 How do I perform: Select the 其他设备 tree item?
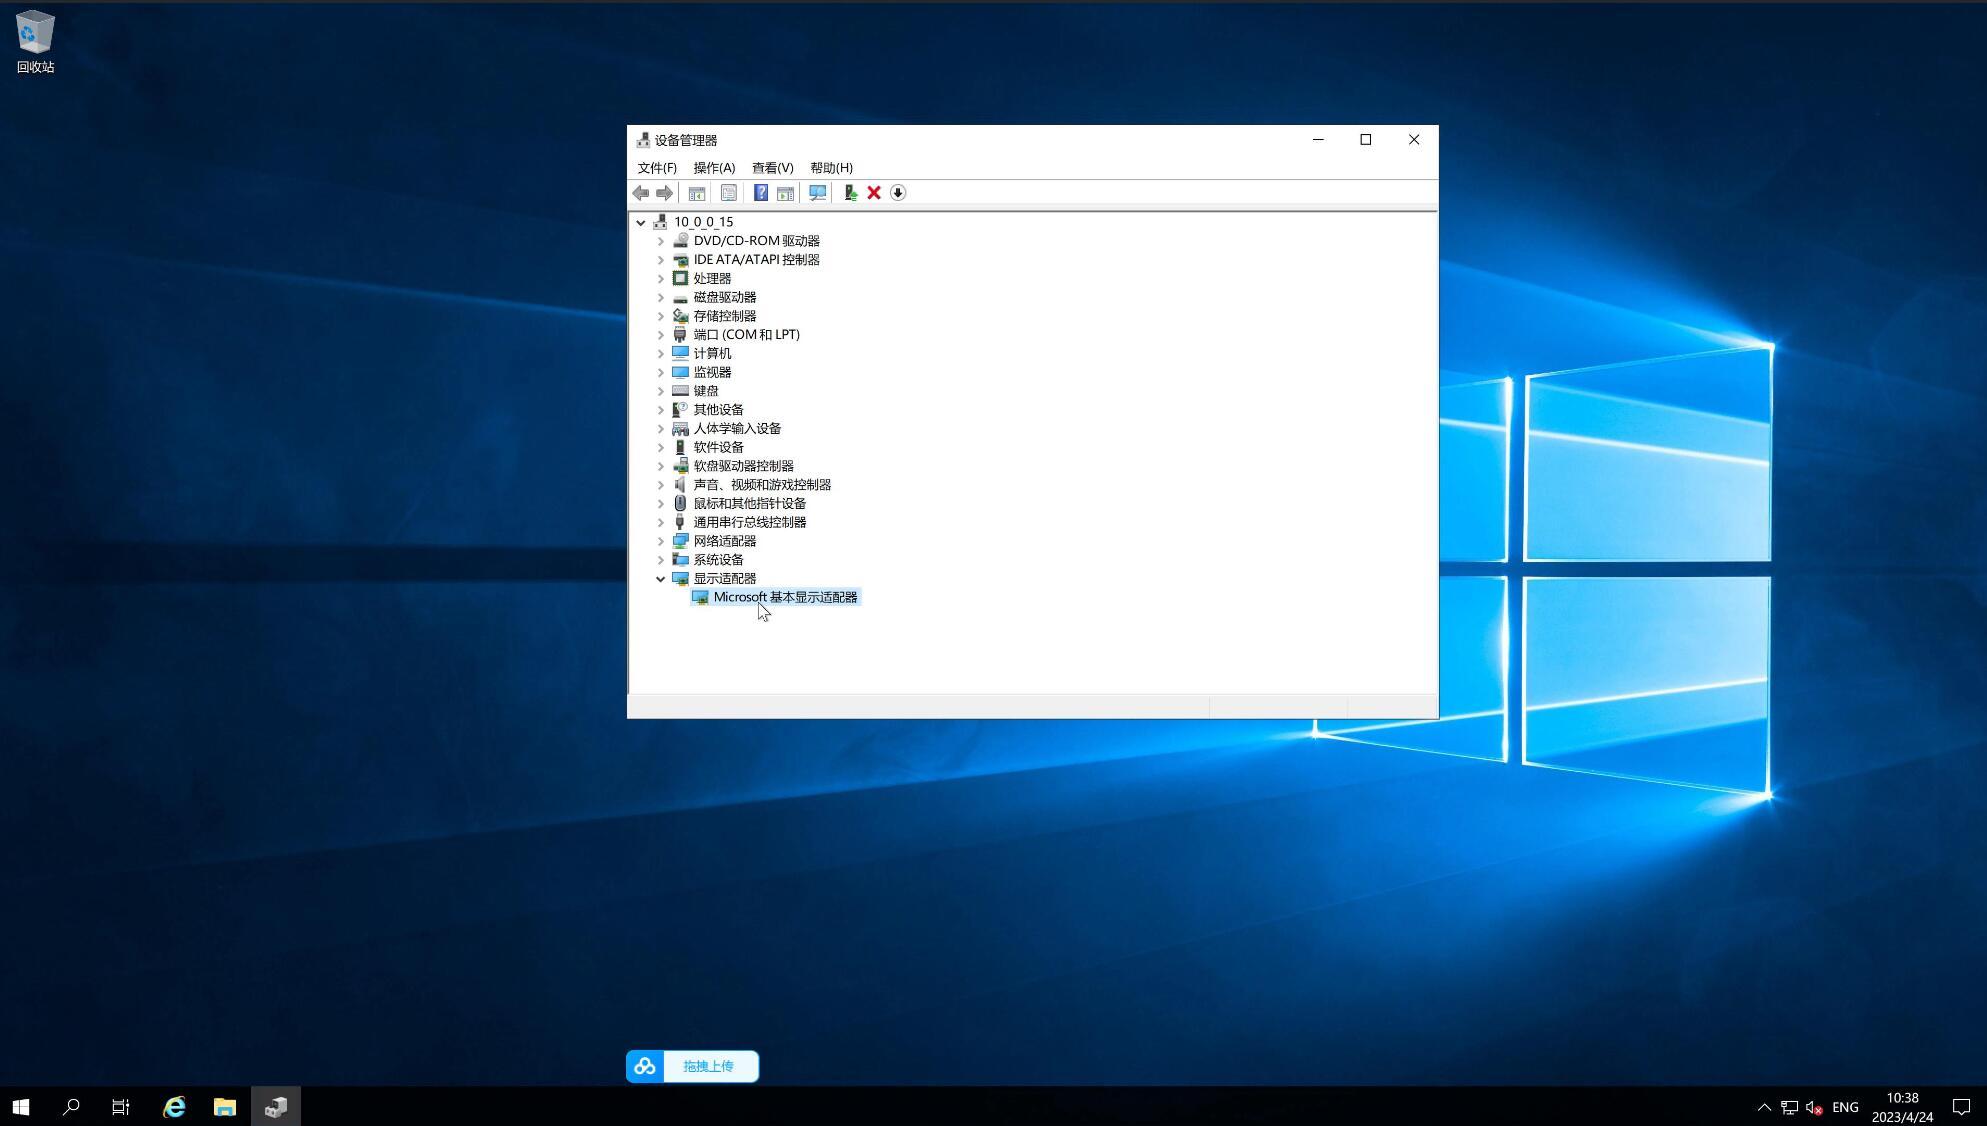[x=718, y=410]
